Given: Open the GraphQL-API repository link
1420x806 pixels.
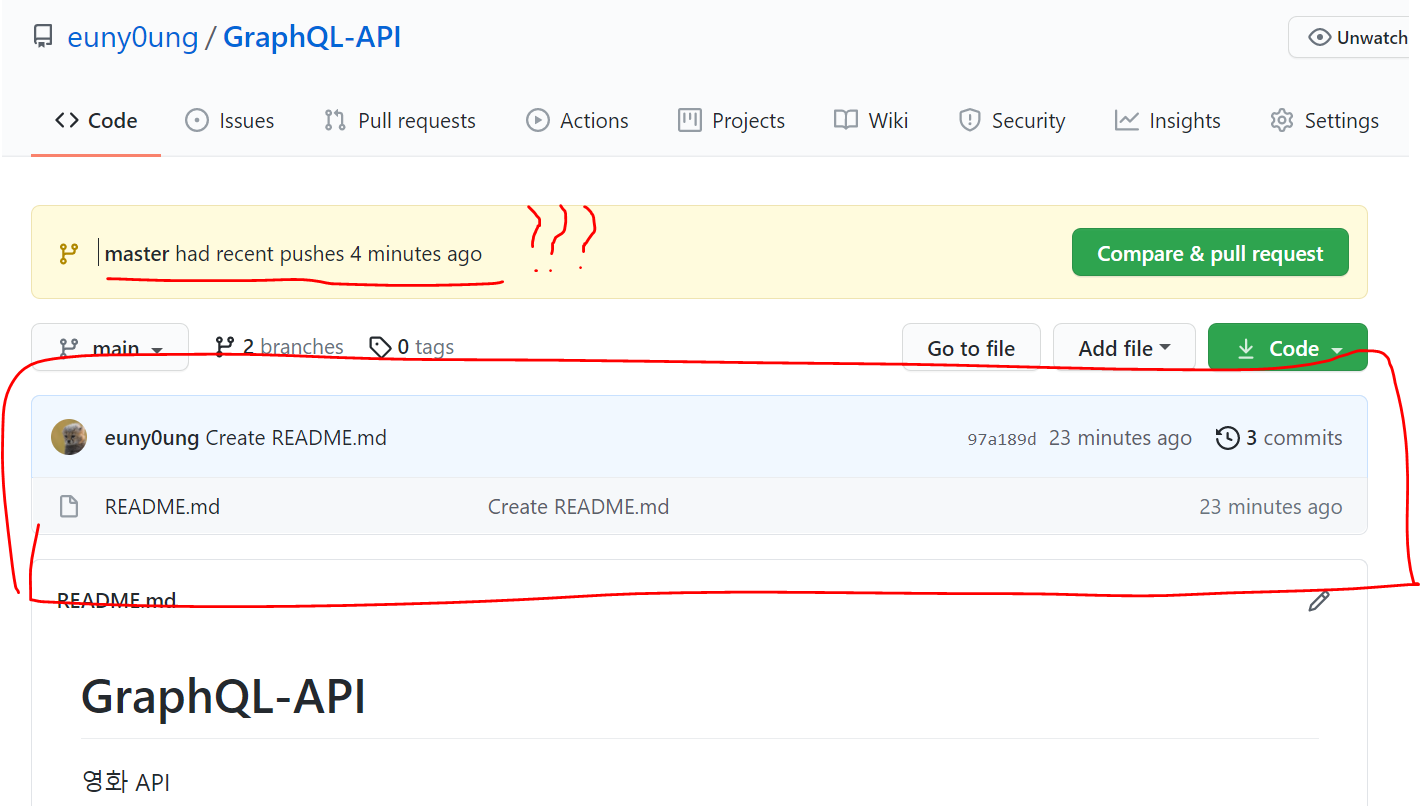Looking at the screenshot, I should [x=312, y=38].
